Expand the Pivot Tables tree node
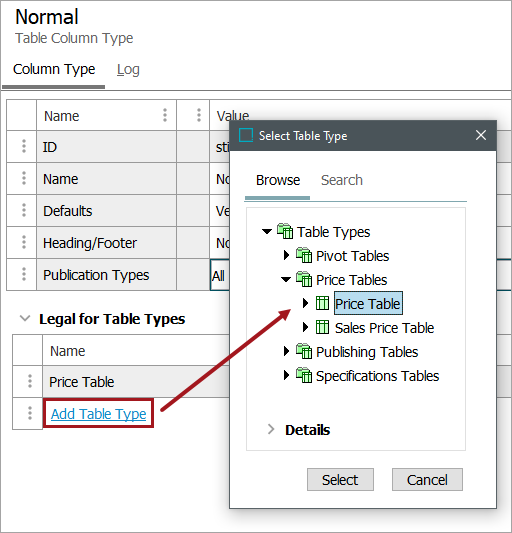This screenshot has width=512, height=533. point(286,255)
